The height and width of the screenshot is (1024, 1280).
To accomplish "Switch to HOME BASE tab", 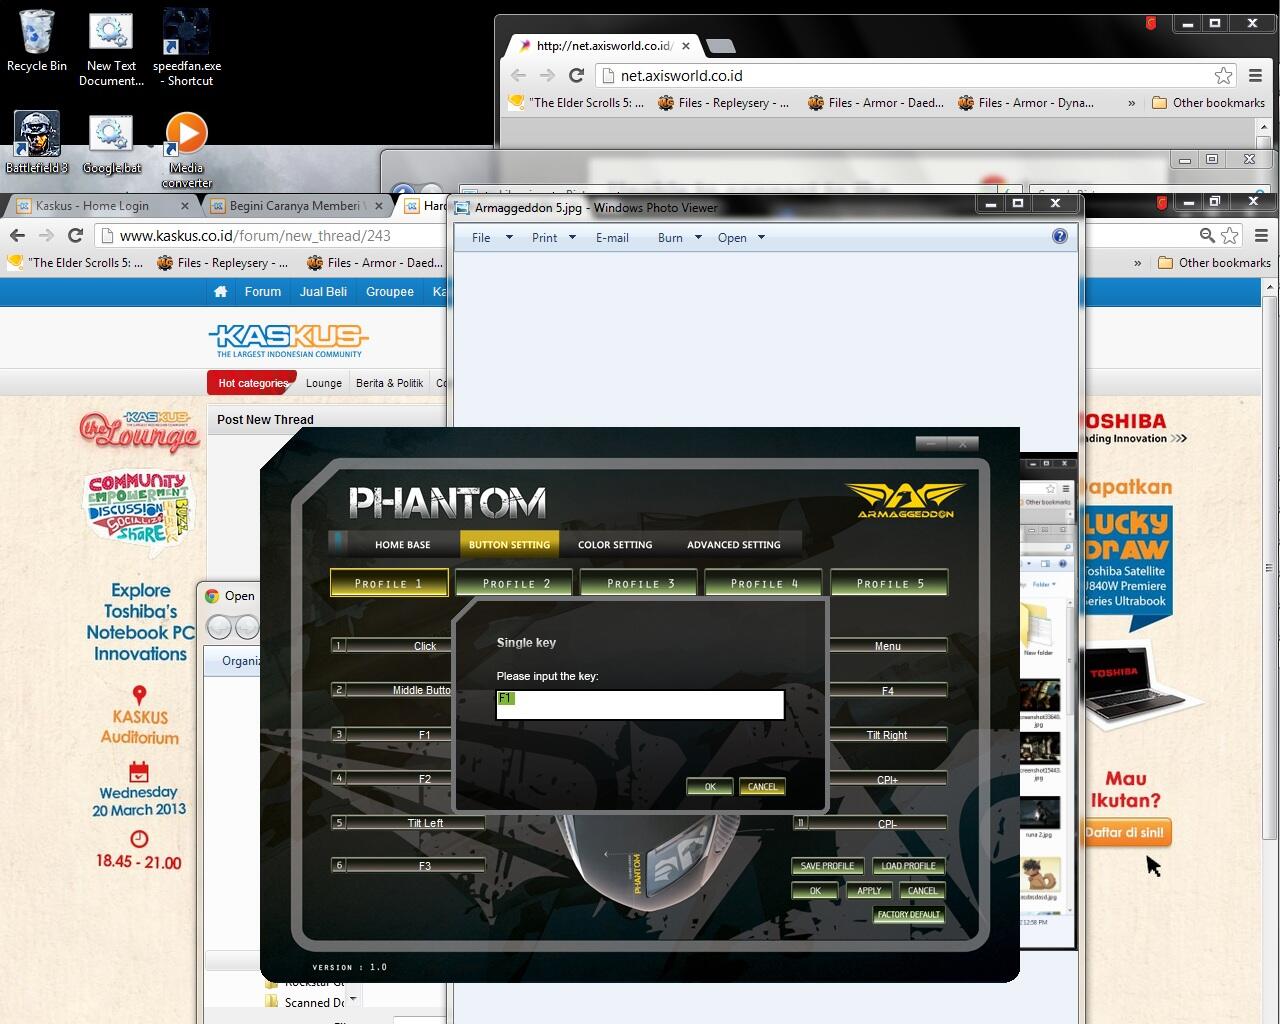I will click(403, 544).
